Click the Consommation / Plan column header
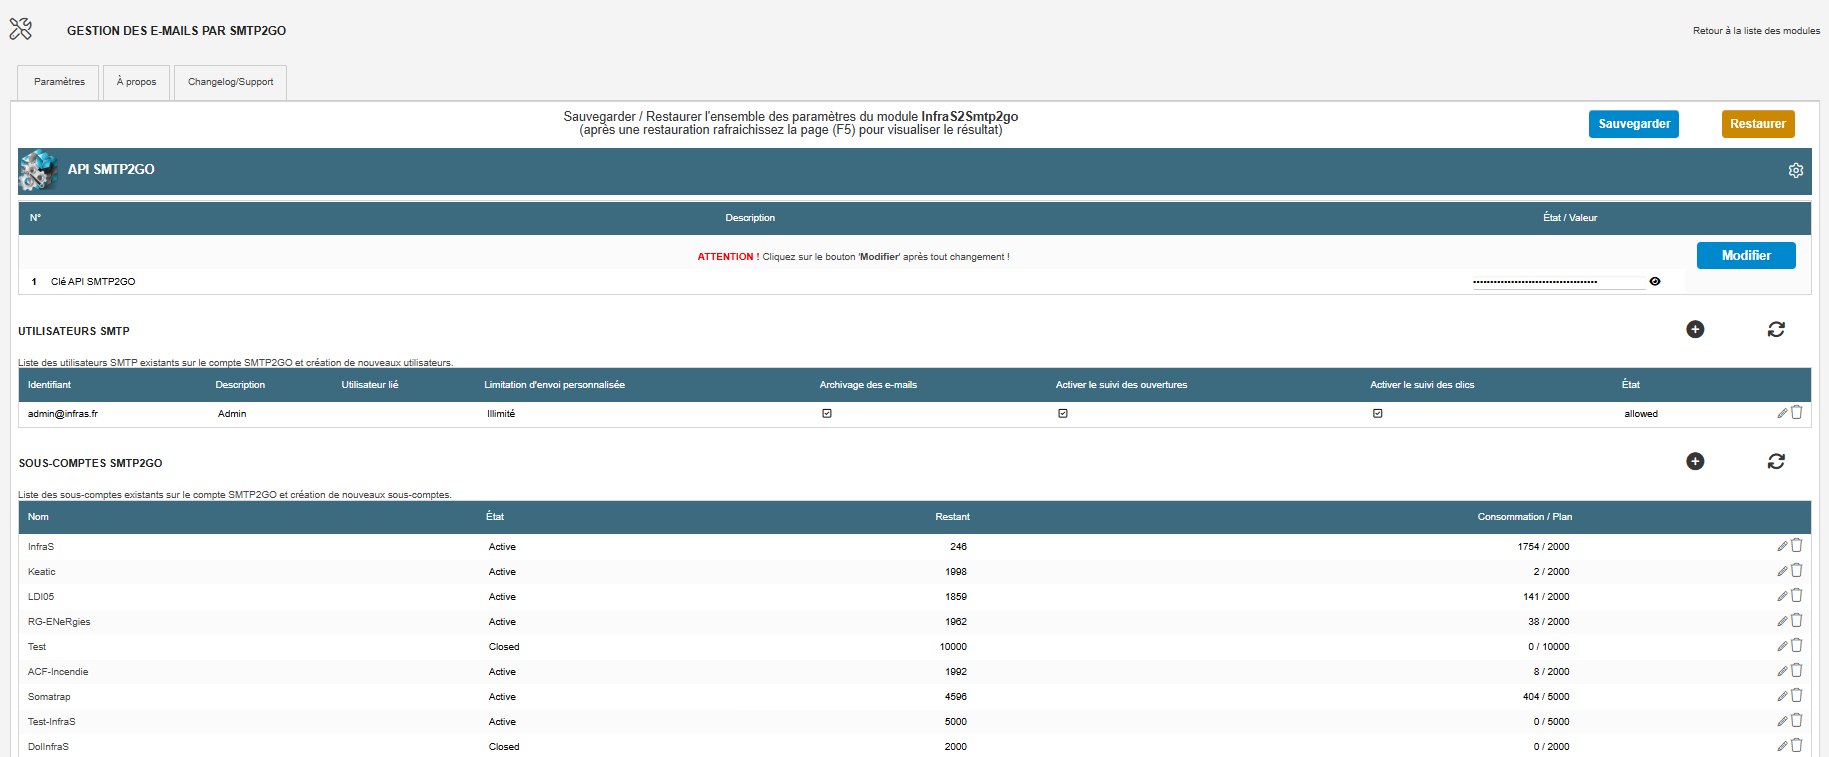The width and height of the screenshot is (1829, 757). 1525,517
